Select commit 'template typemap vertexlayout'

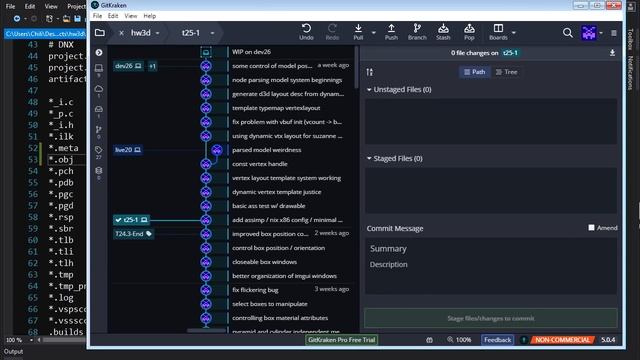coord(276,108)
